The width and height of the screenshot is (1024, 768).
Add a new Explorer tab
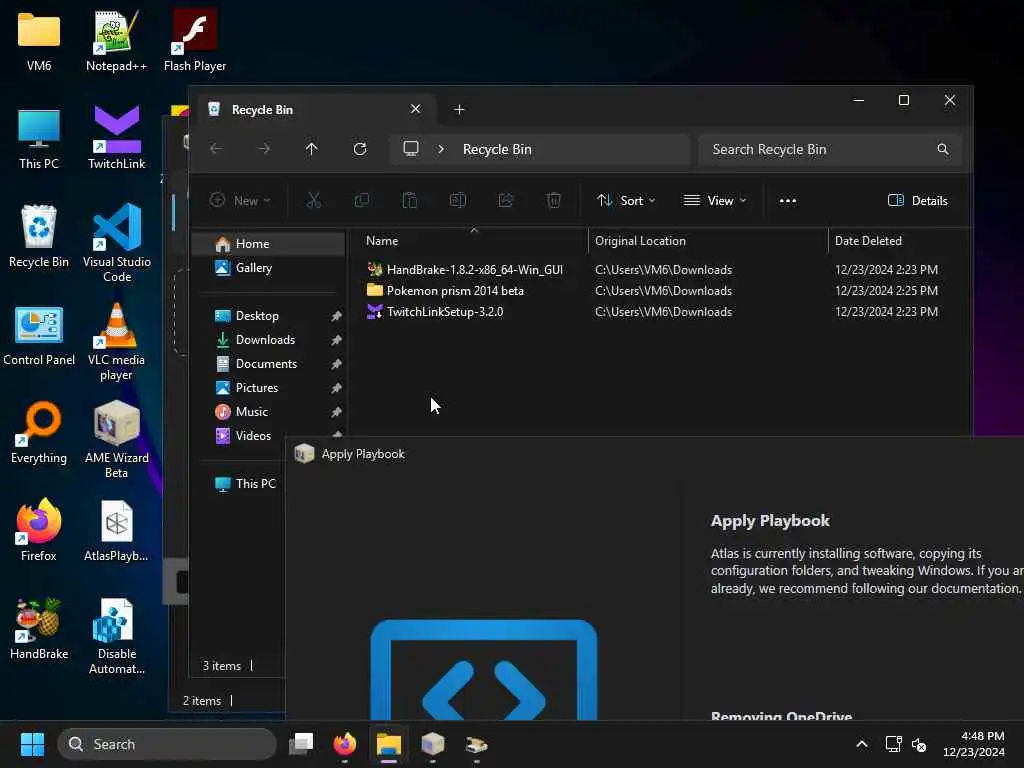459,110
